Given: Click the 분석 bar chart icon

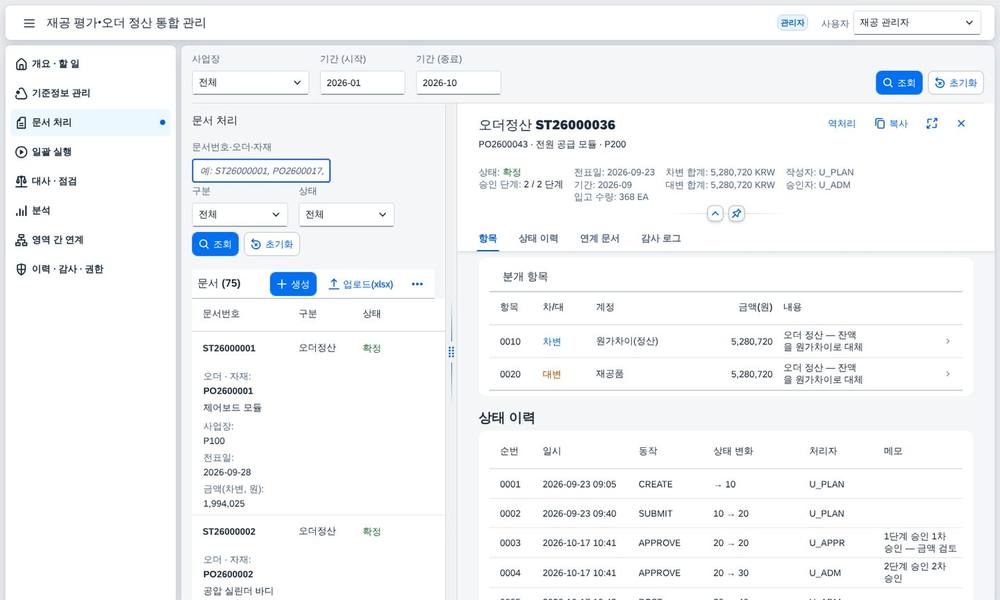Looking at the screenshot, I should tap(21, 210).
